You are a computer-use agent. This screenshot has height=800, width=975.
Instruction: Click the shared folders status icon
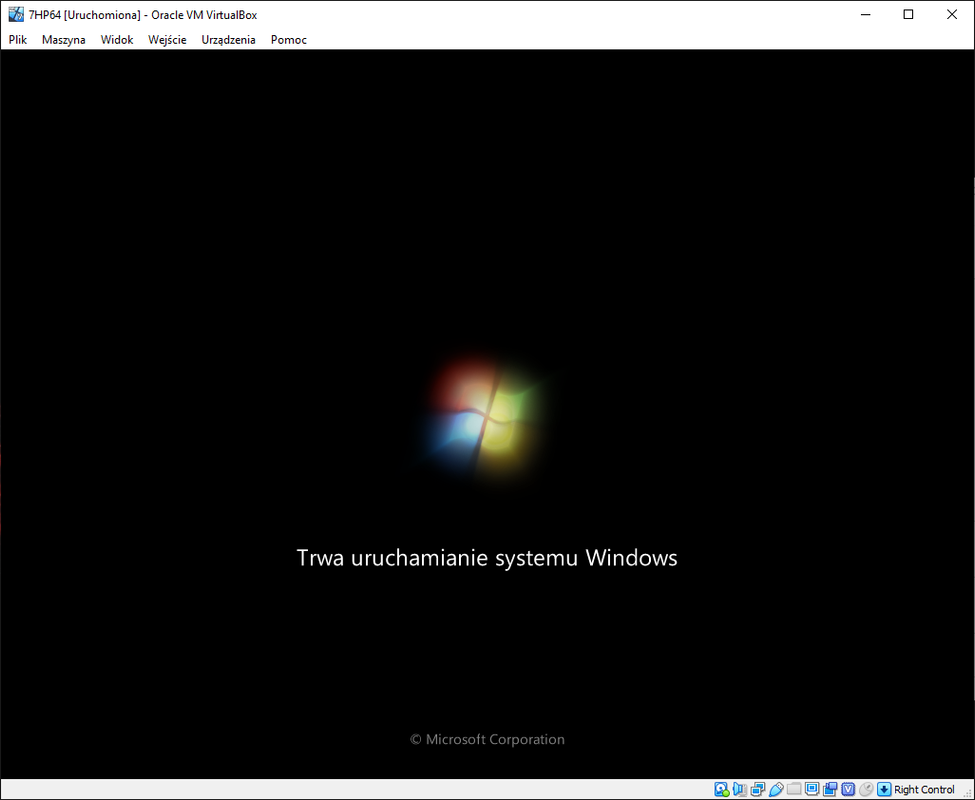pos(794,789)
